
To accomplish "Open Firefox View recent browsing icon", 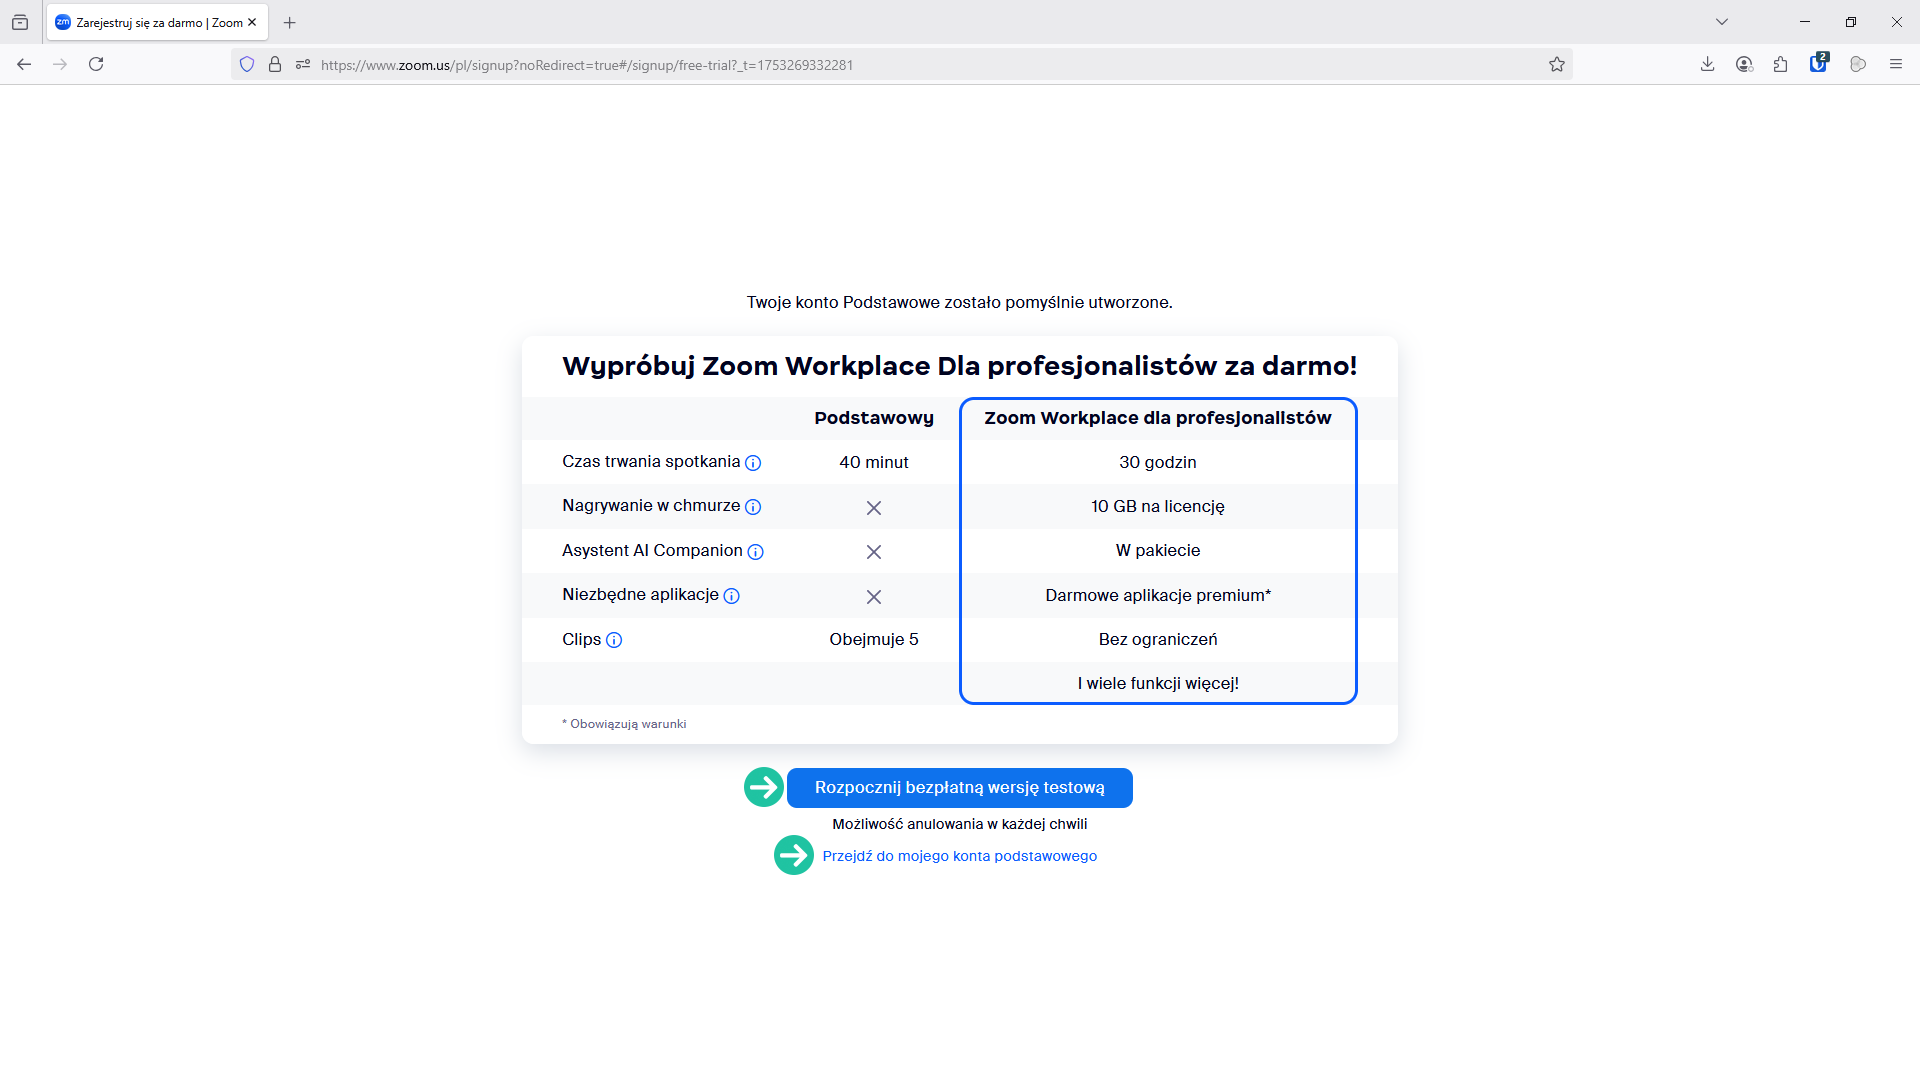I will click(x=20, y=22).
